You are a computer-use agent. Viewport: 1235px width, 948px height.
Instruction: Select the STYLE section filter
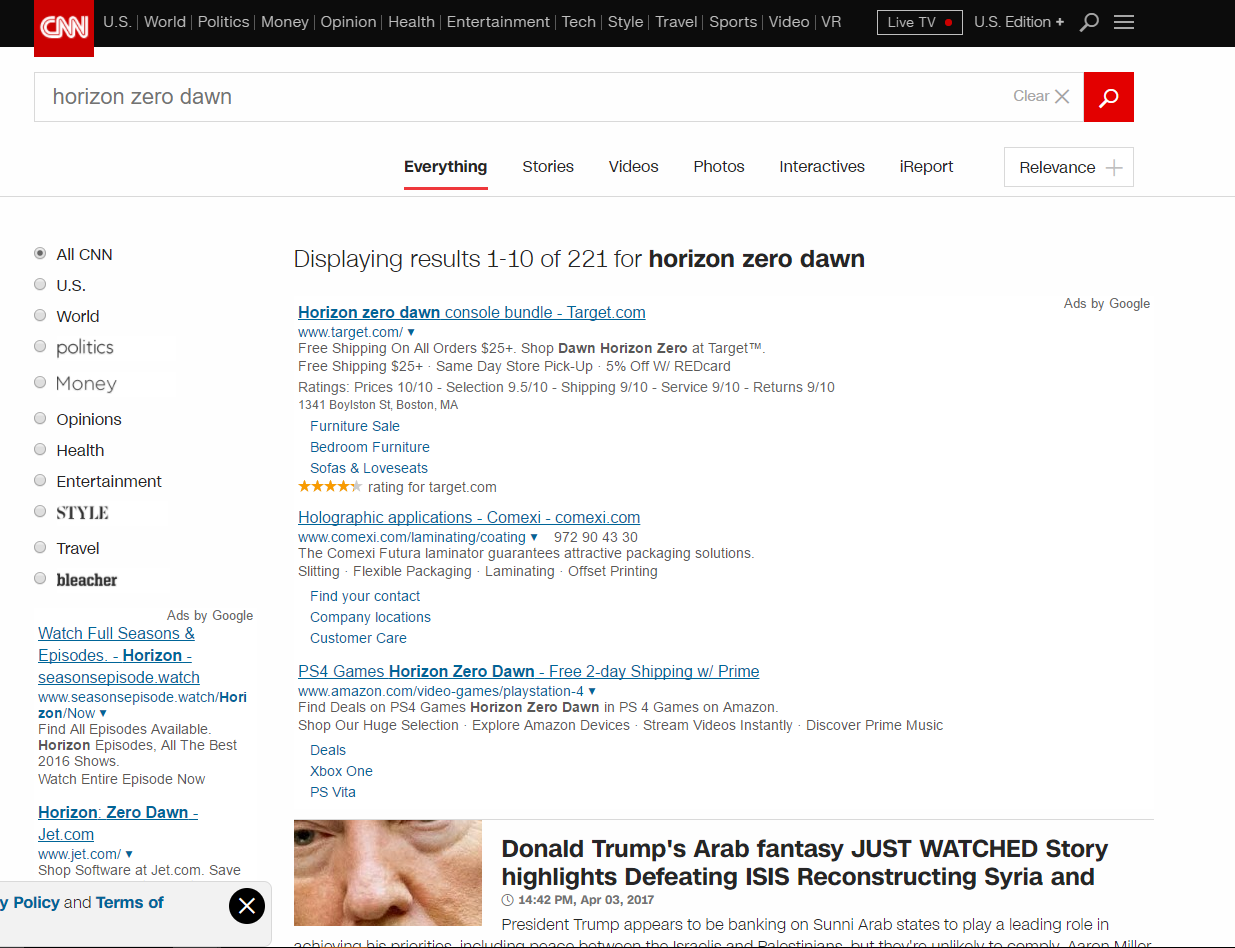(40, 512)
